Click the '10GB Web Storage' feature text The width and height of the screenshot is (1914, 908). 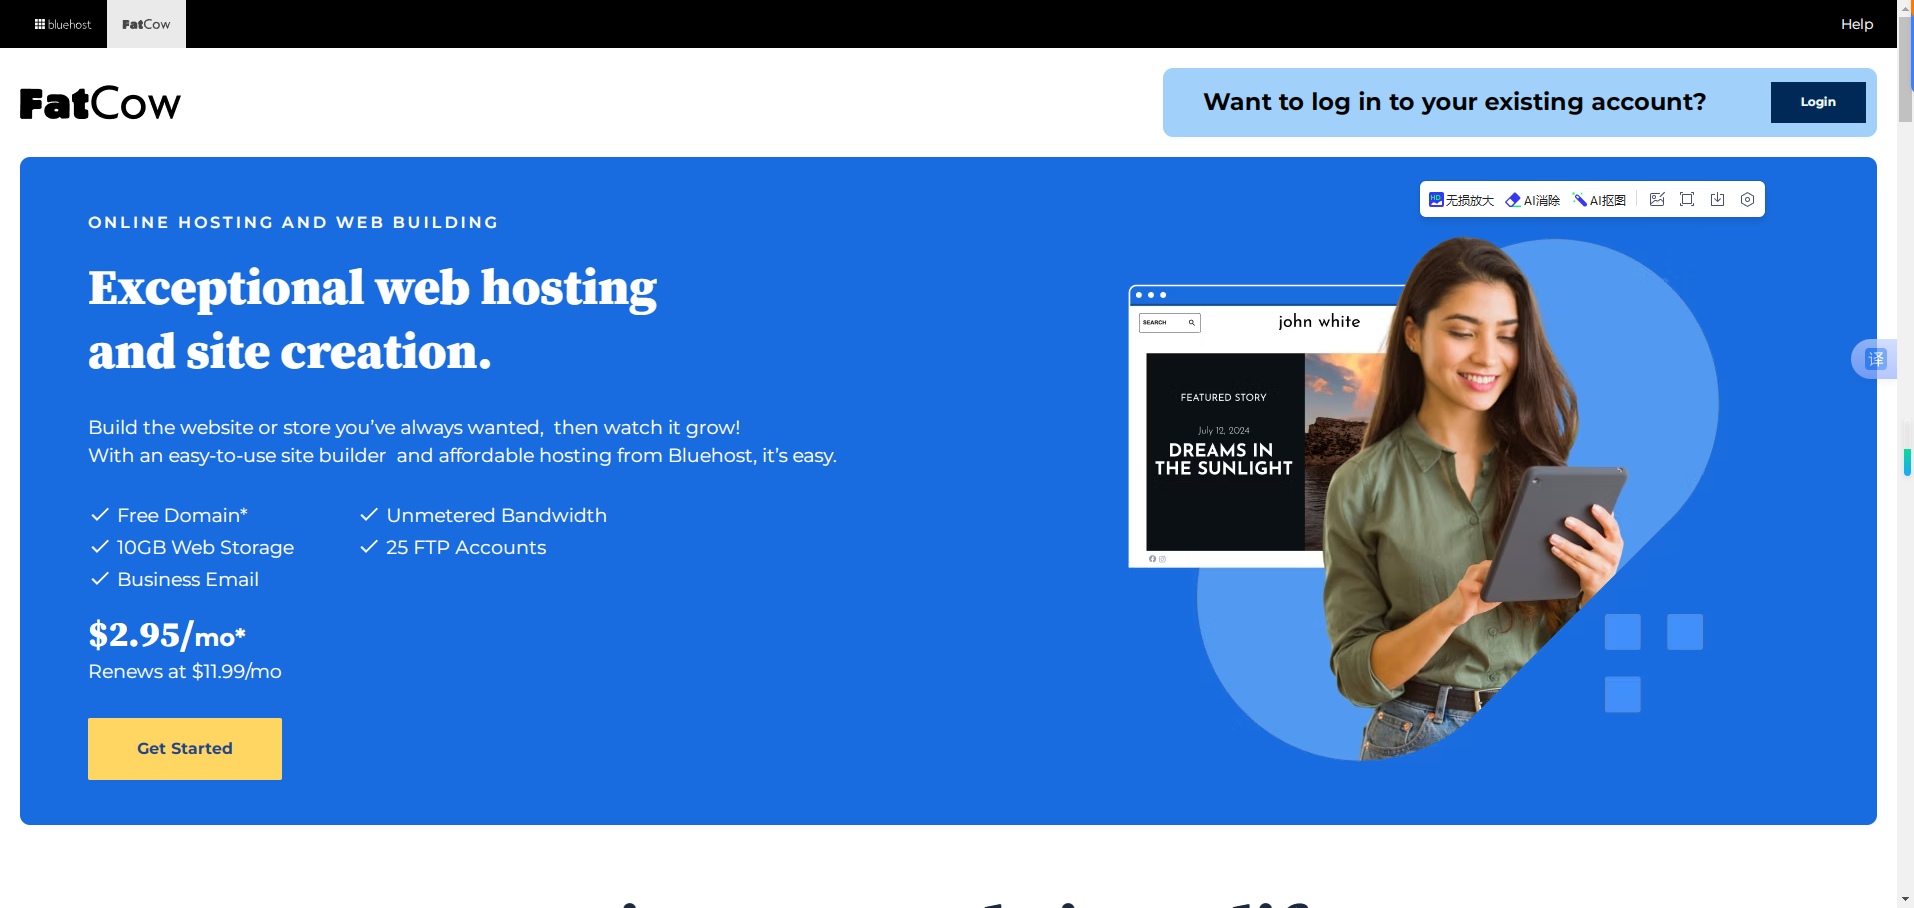205,547
